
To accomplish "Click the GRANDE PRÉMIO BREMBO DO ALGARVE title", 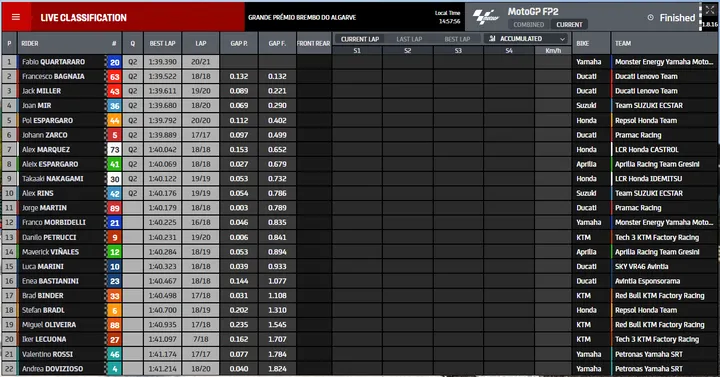I will click(302, 17).
